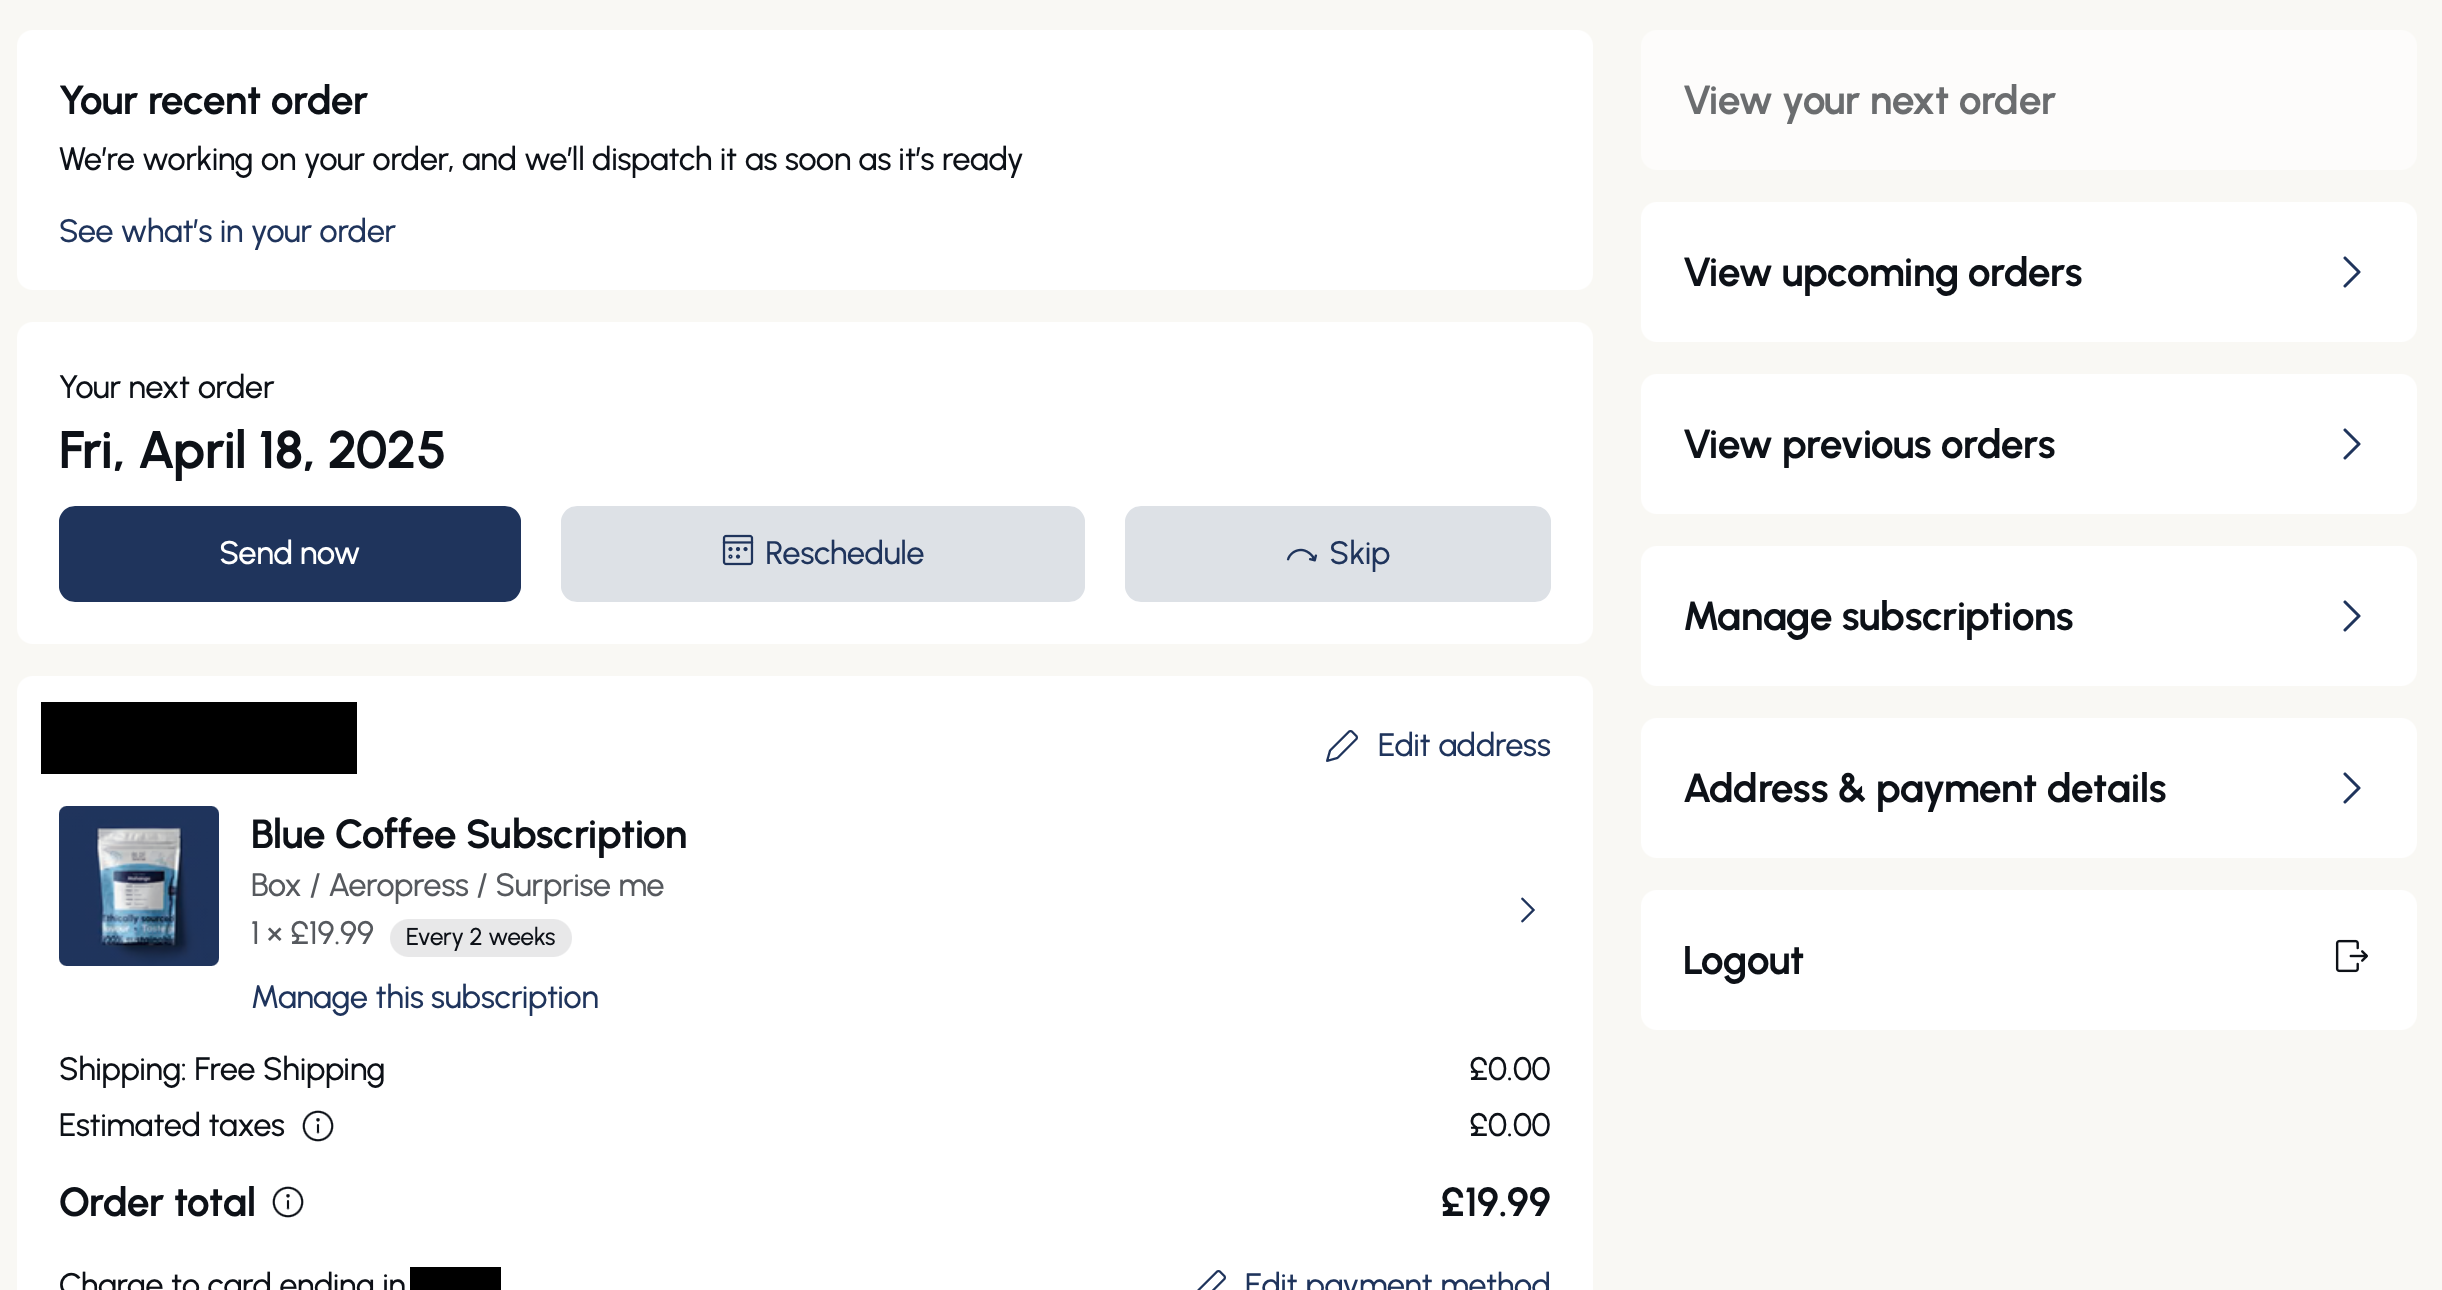This screenshot has height=1290, width=2442.
Task: Expand Manage subscriptions chevron
Action: (x=2352, y=616)
